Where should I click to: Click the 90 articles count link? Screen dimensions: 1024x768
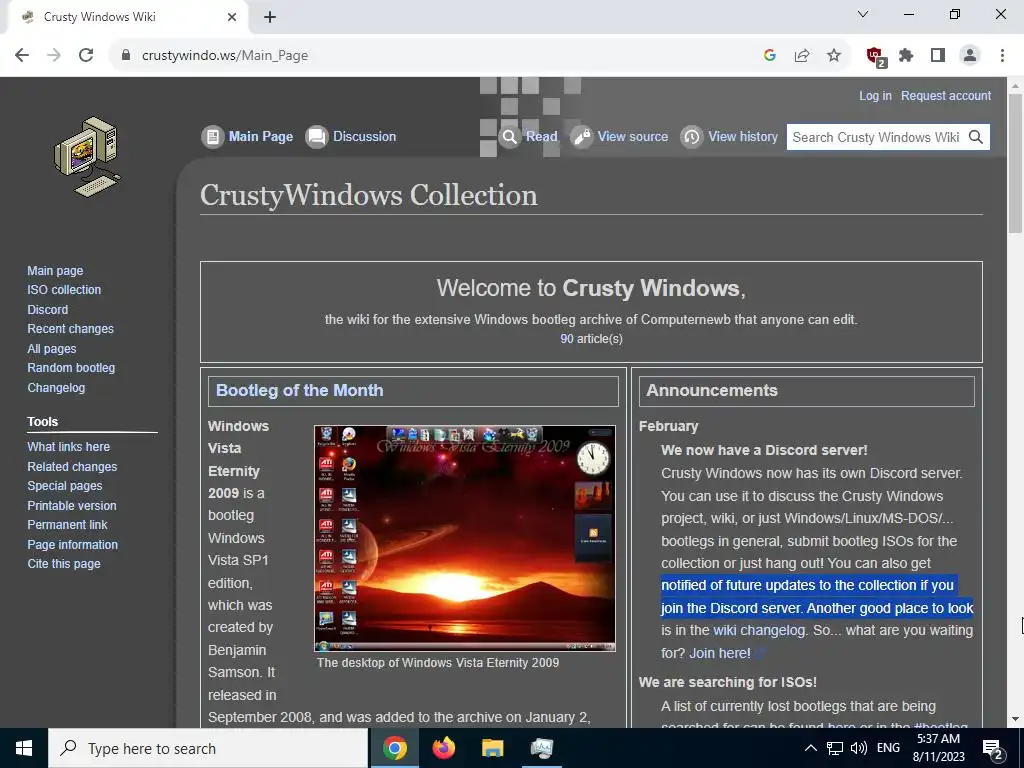(x=567, y=339)
